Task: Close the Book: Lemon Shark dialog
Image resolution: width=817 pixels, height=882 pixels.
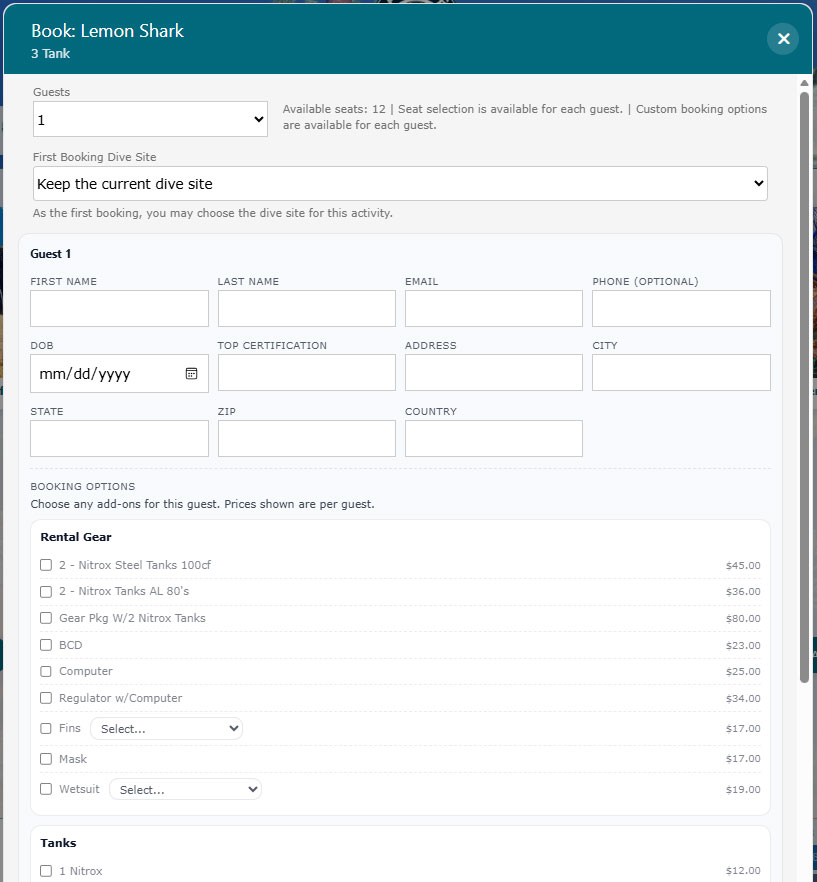Action: 783,39
